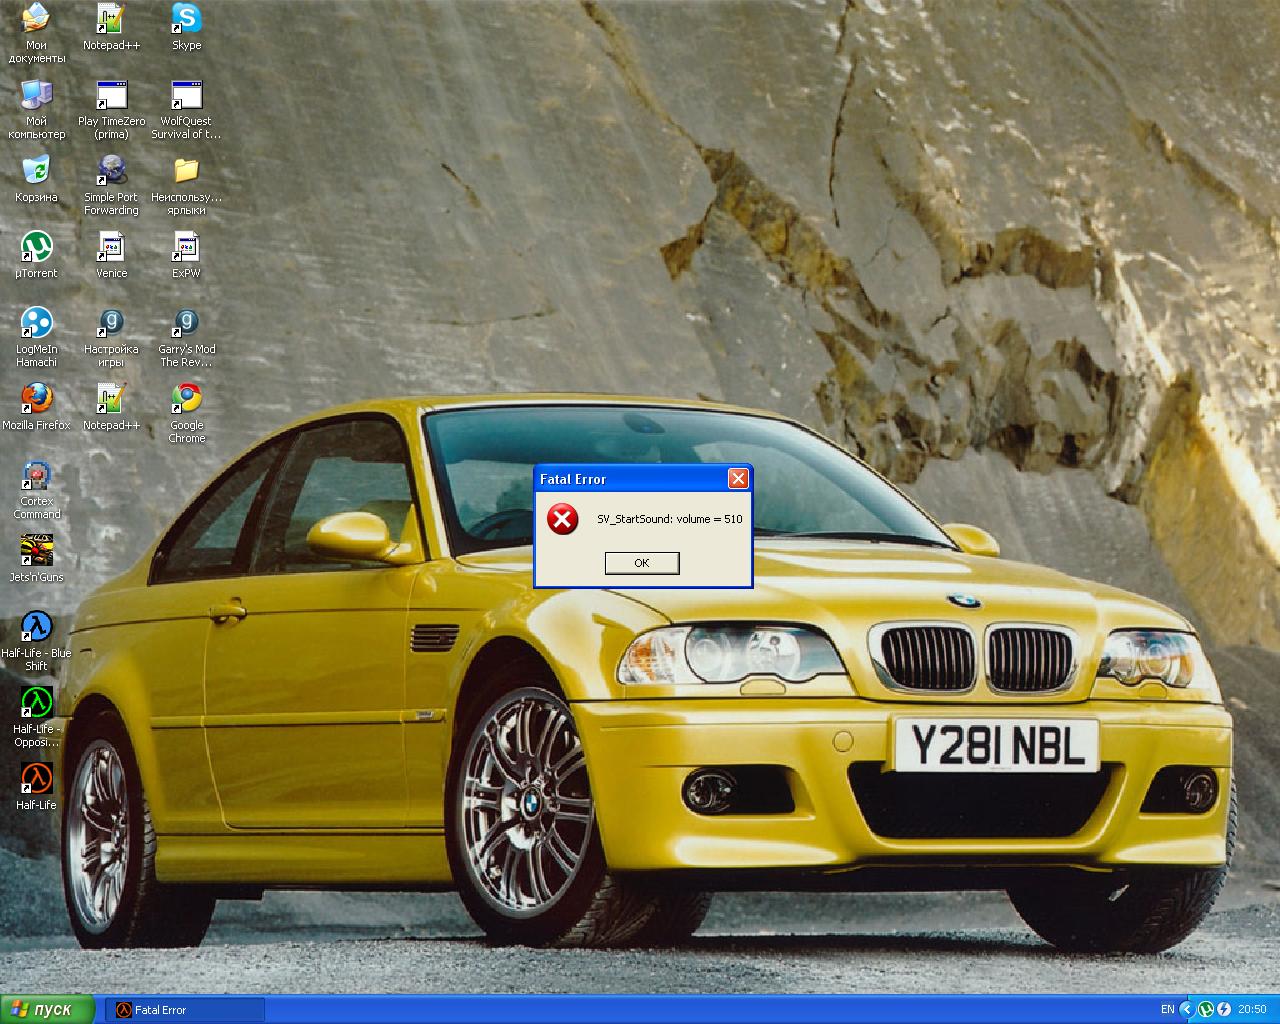Click the red error icon in the dialog
This screenshot has height=1024, width=1280.
[x=563, y=519]
